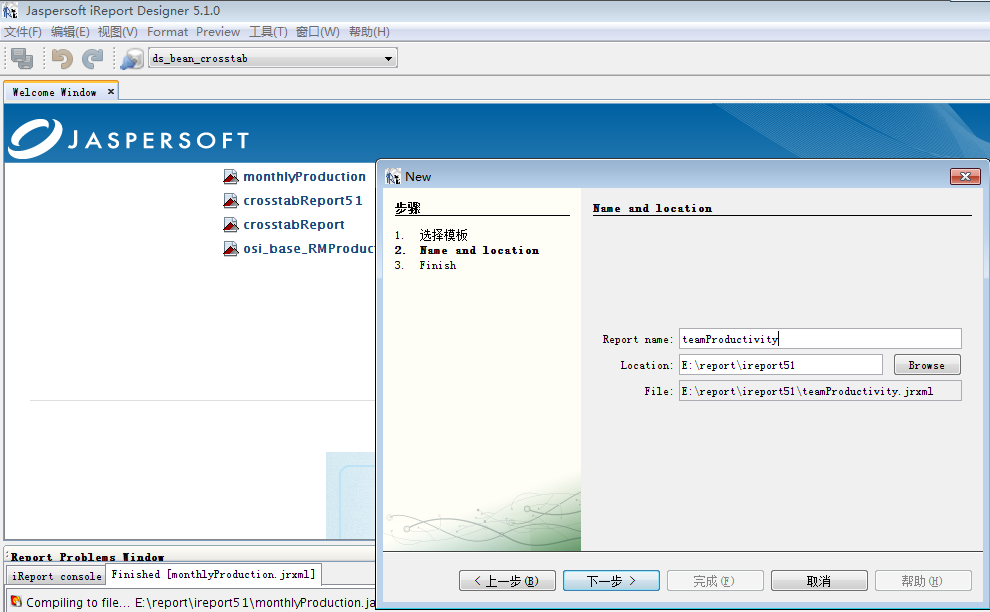The width and height of the screenshot is (990, 612).
Task: Focus the Report name input field
Action: tap(820, 339)
